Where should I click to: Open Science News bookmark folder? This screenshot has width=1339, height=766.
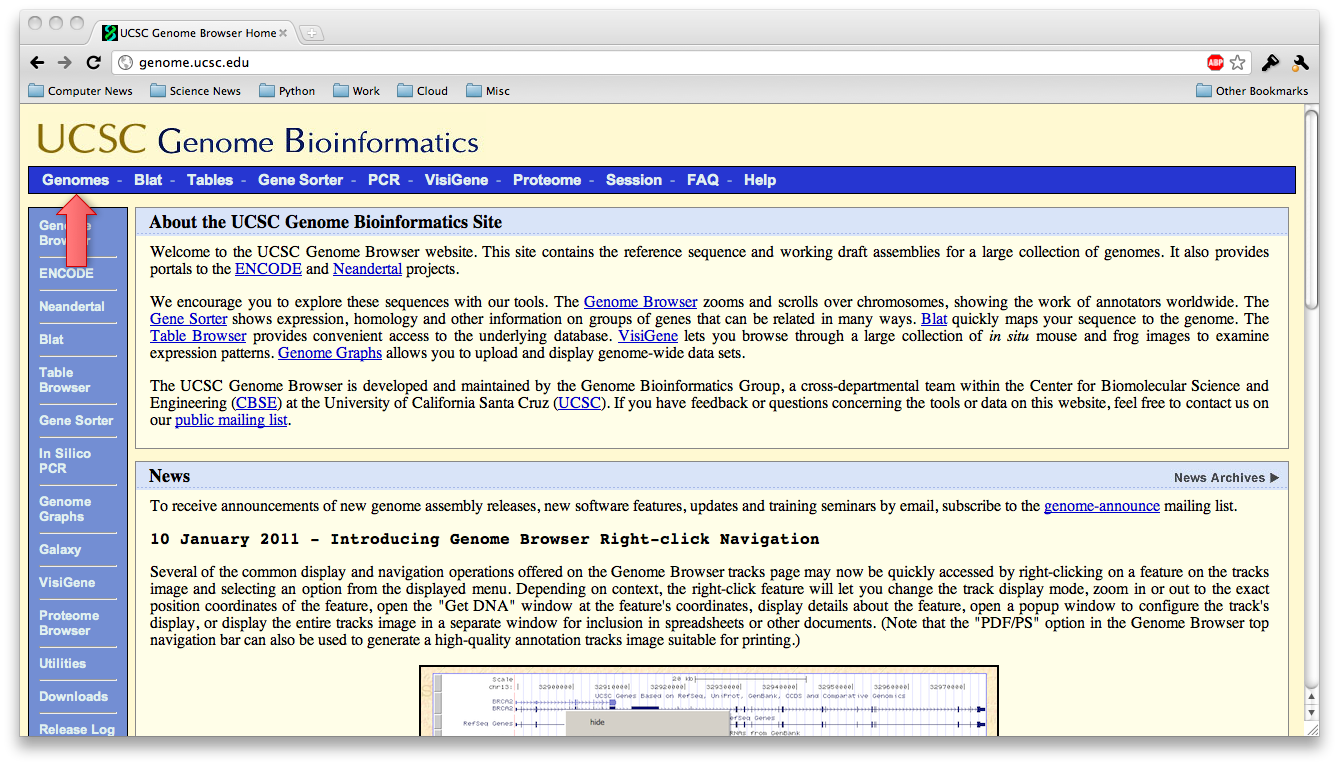pos(196,91)
